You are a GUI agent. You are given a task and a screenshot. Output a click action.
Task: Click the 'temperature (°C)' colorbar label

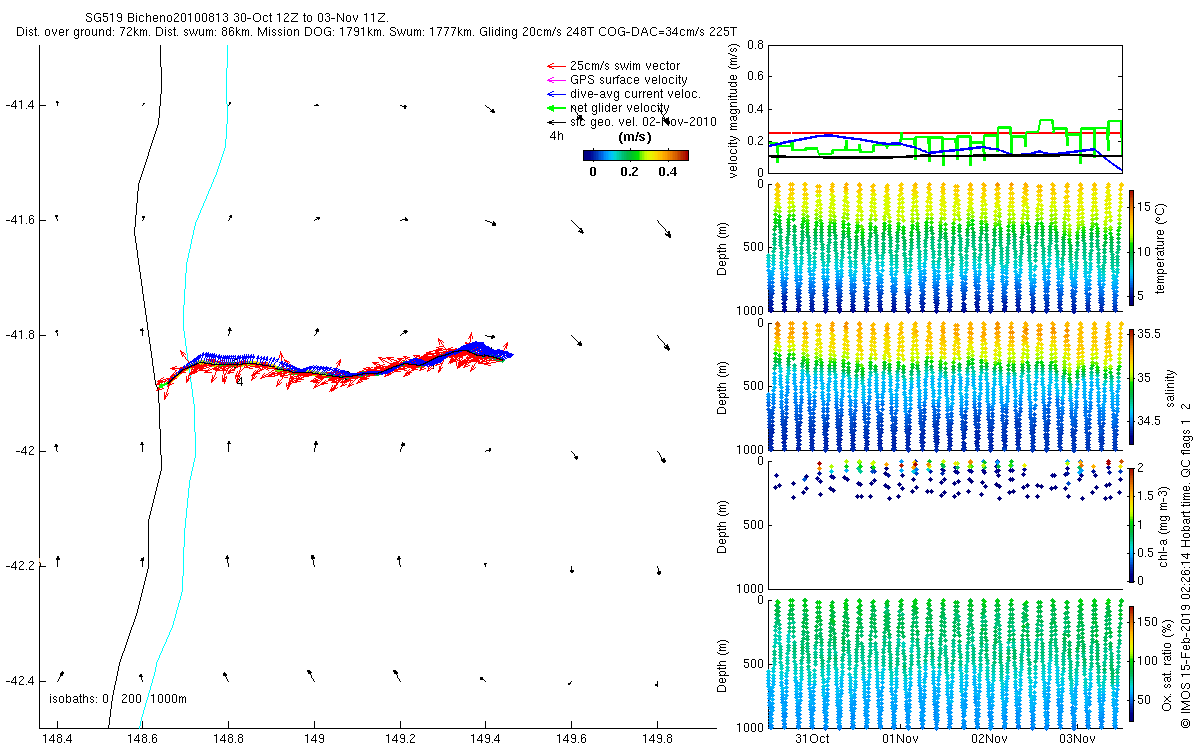click(x=1161, y=247)
